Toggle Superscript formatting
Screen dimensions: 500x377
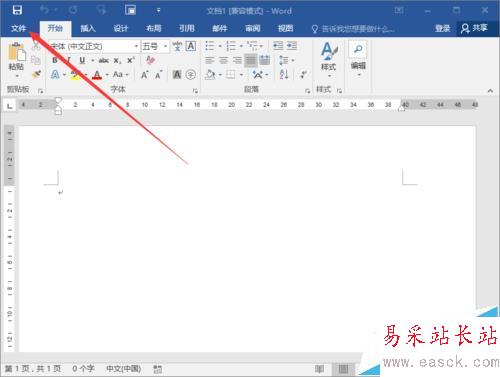pyautogui.click(x=131, y=60)
